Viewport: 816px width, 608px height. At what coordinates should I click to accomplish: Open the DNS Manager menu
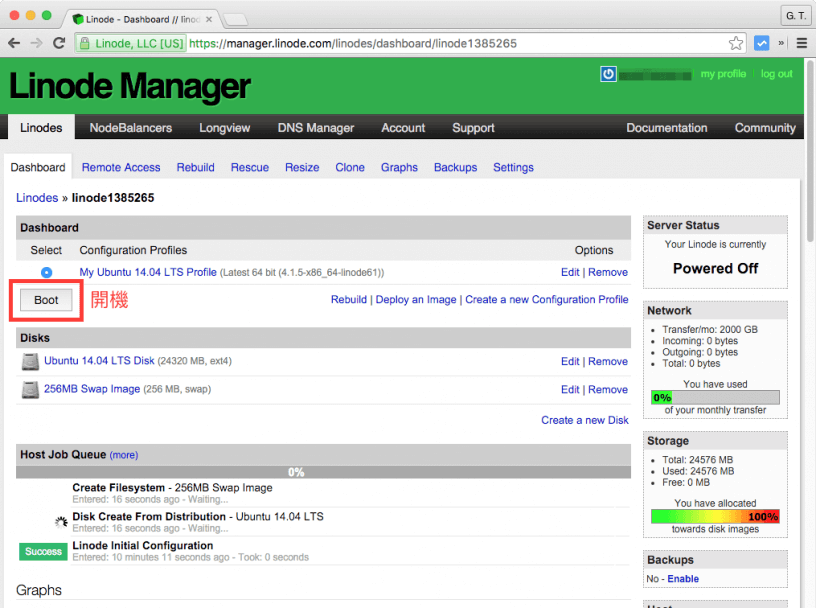click(315, 128)
